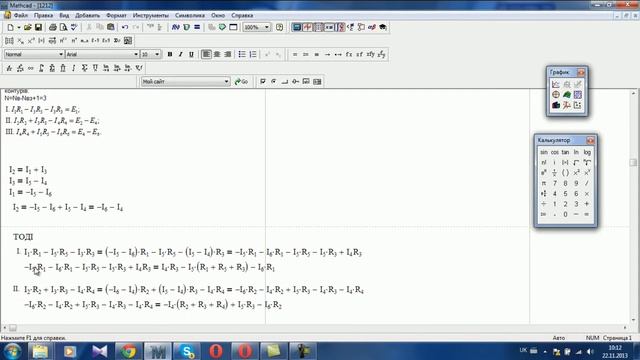
Task: Insert a 3D bar plot from the График palette
Action: click(556, 105)
